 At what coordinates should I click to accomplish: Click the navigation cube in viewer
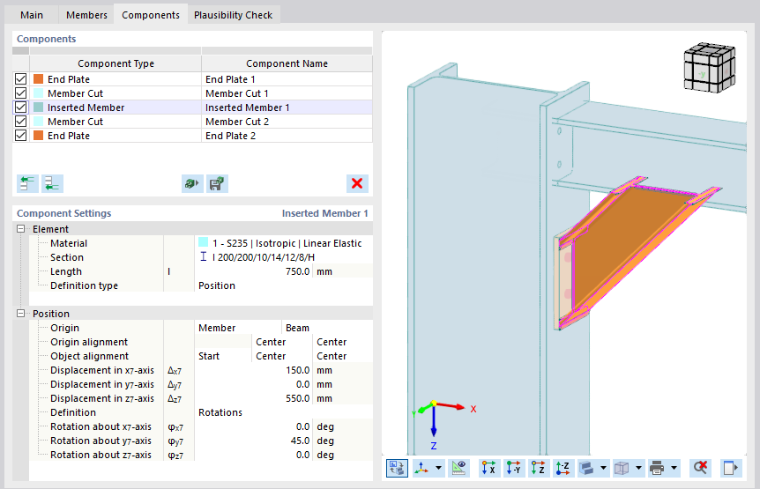[x=709, y=67]
